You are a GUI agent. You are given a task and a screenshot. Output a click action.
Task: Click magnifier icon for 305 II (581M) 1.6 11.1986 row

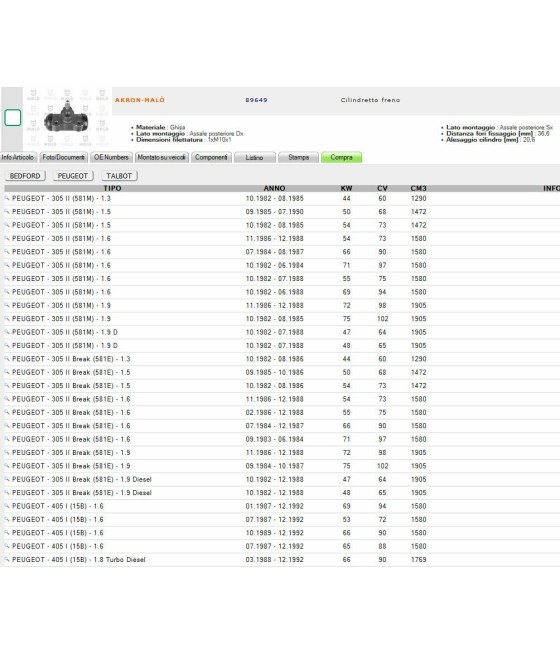pyautogui.click(x=7, y=239)
